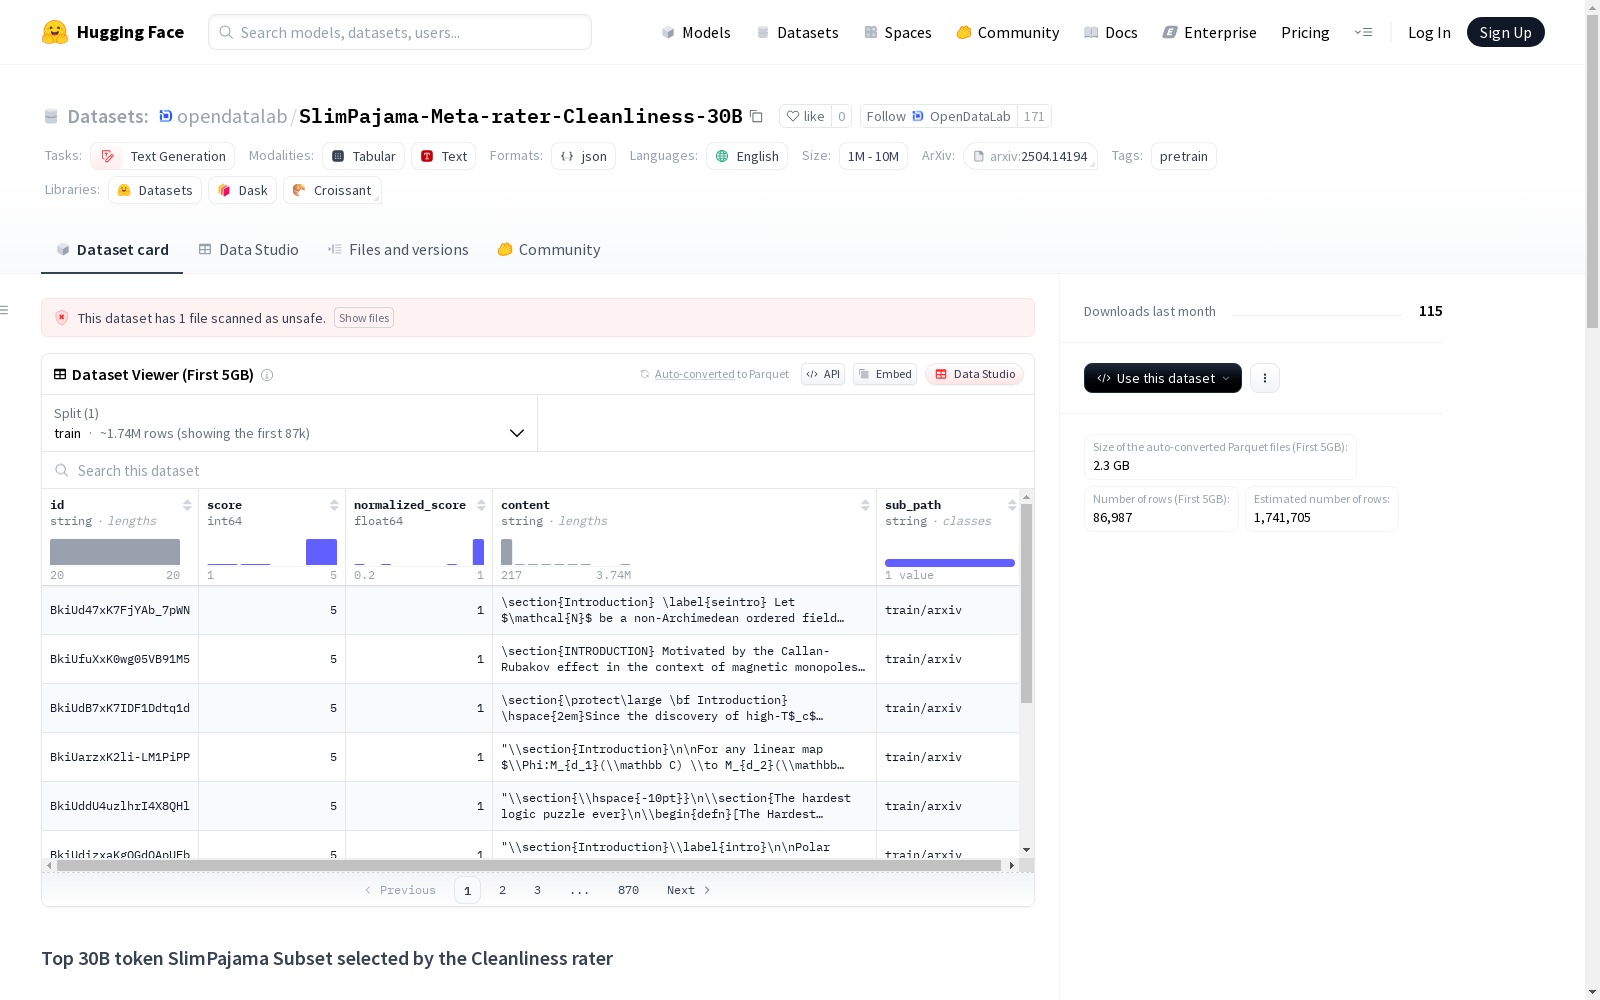Click the table vertical scrollbar thumb
The image size is (1600, 1000).
(1026, 603)
